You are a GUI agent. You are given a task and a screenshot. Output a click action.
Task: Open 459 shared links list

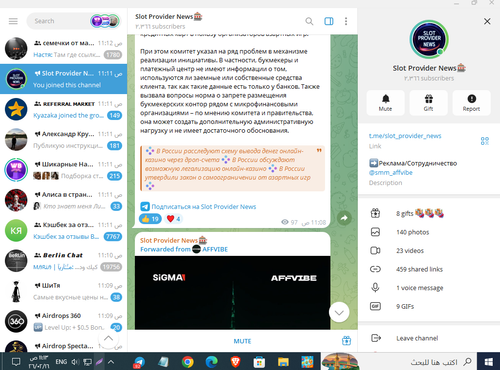pyautogui.click(x=429, y=269)
